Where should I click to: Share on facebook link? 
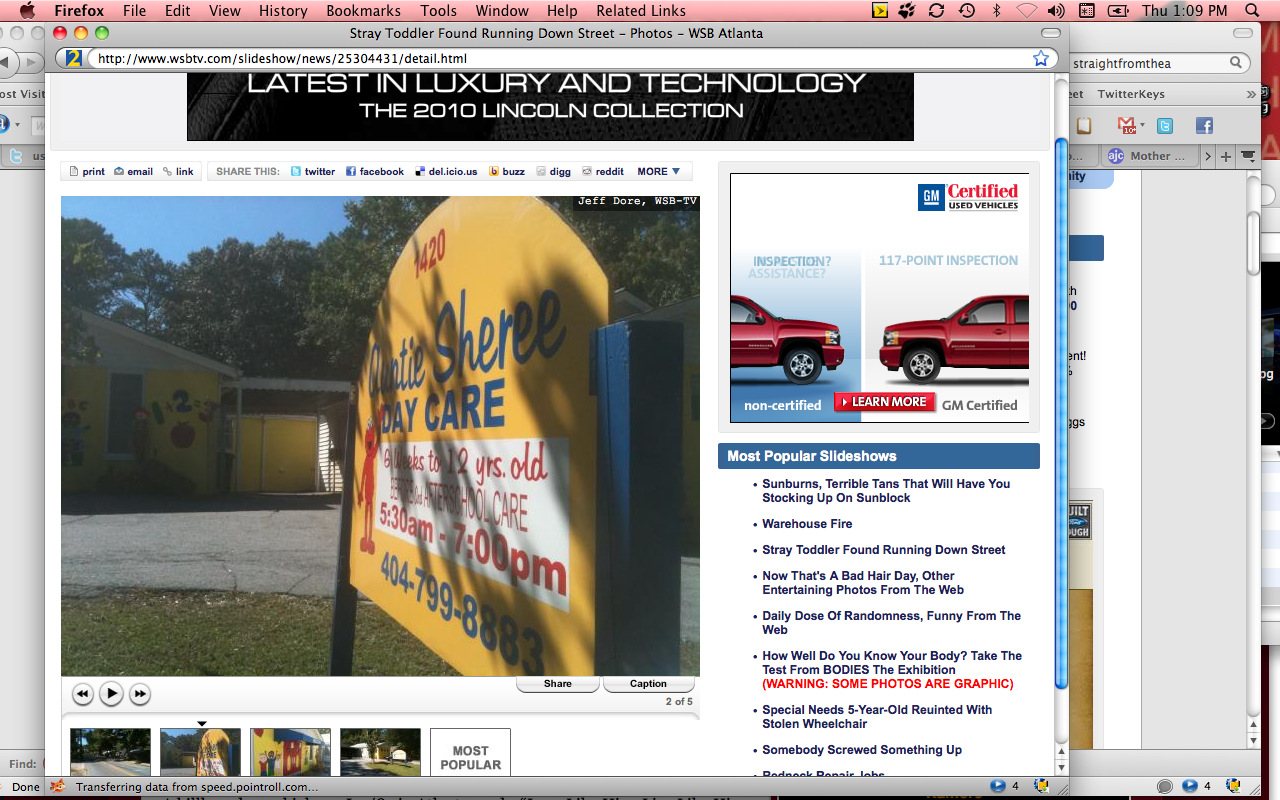pos(375,172)
